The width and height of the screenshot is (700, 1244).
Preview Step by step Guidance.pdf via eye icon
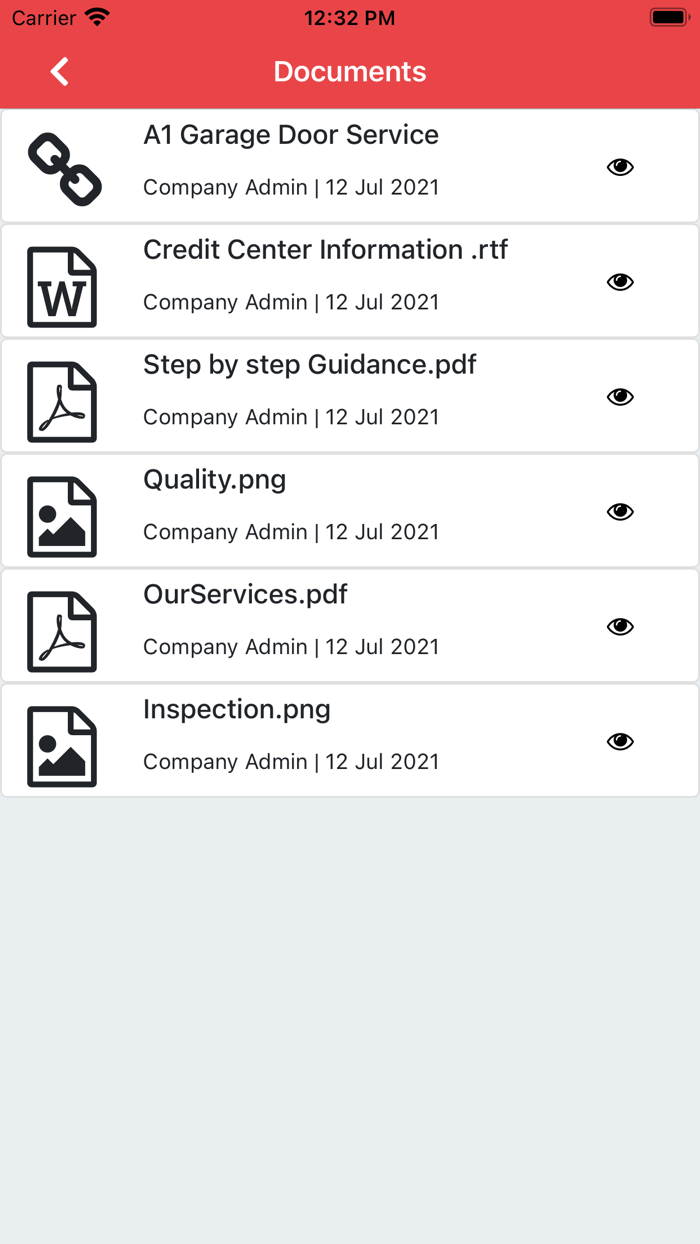(620, 397)
